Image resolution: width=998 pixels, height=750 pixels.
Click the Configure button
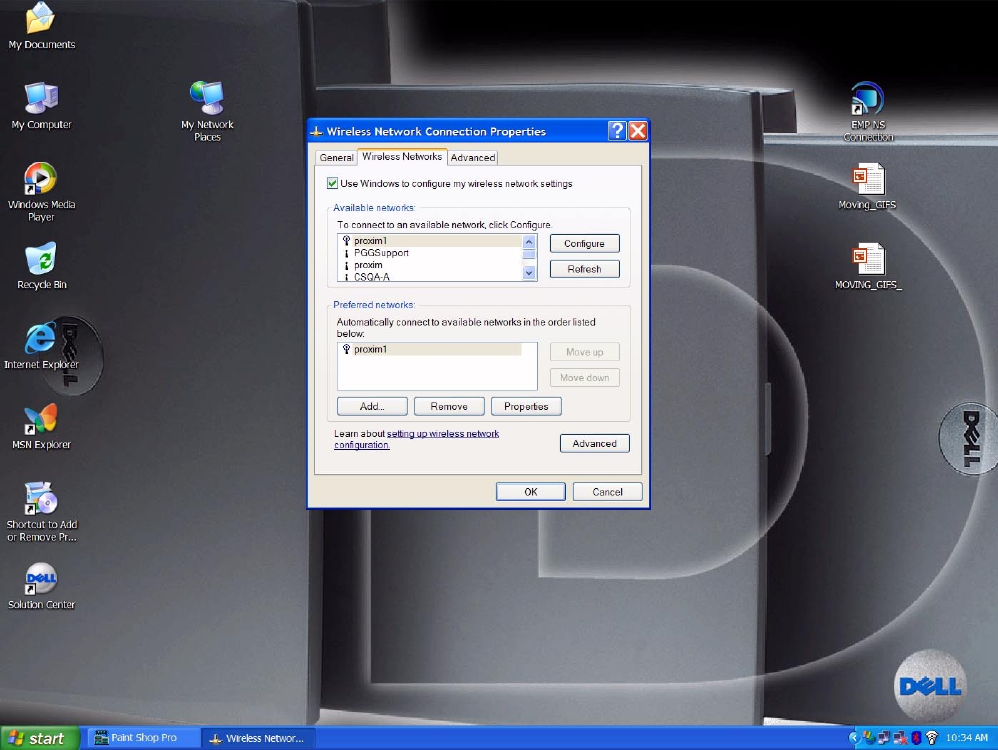(x=584, y=243)
